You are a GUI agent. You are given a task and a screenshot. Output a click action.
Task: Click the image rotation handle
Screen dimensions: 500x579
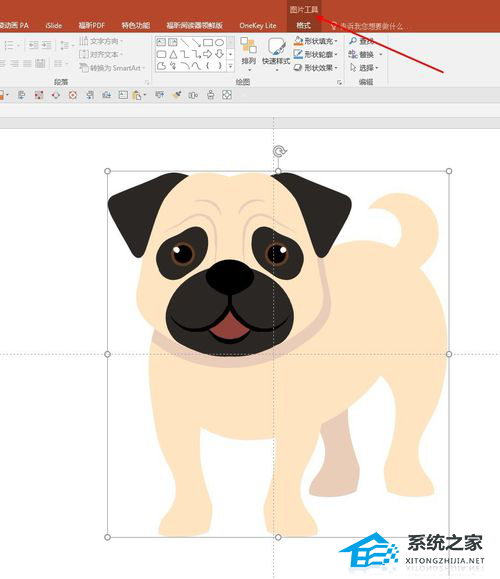coord(279,151)
